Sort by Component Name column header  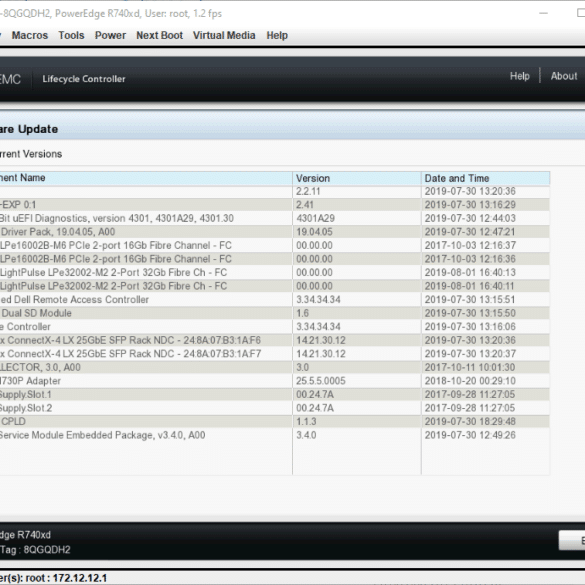(146, 178)
